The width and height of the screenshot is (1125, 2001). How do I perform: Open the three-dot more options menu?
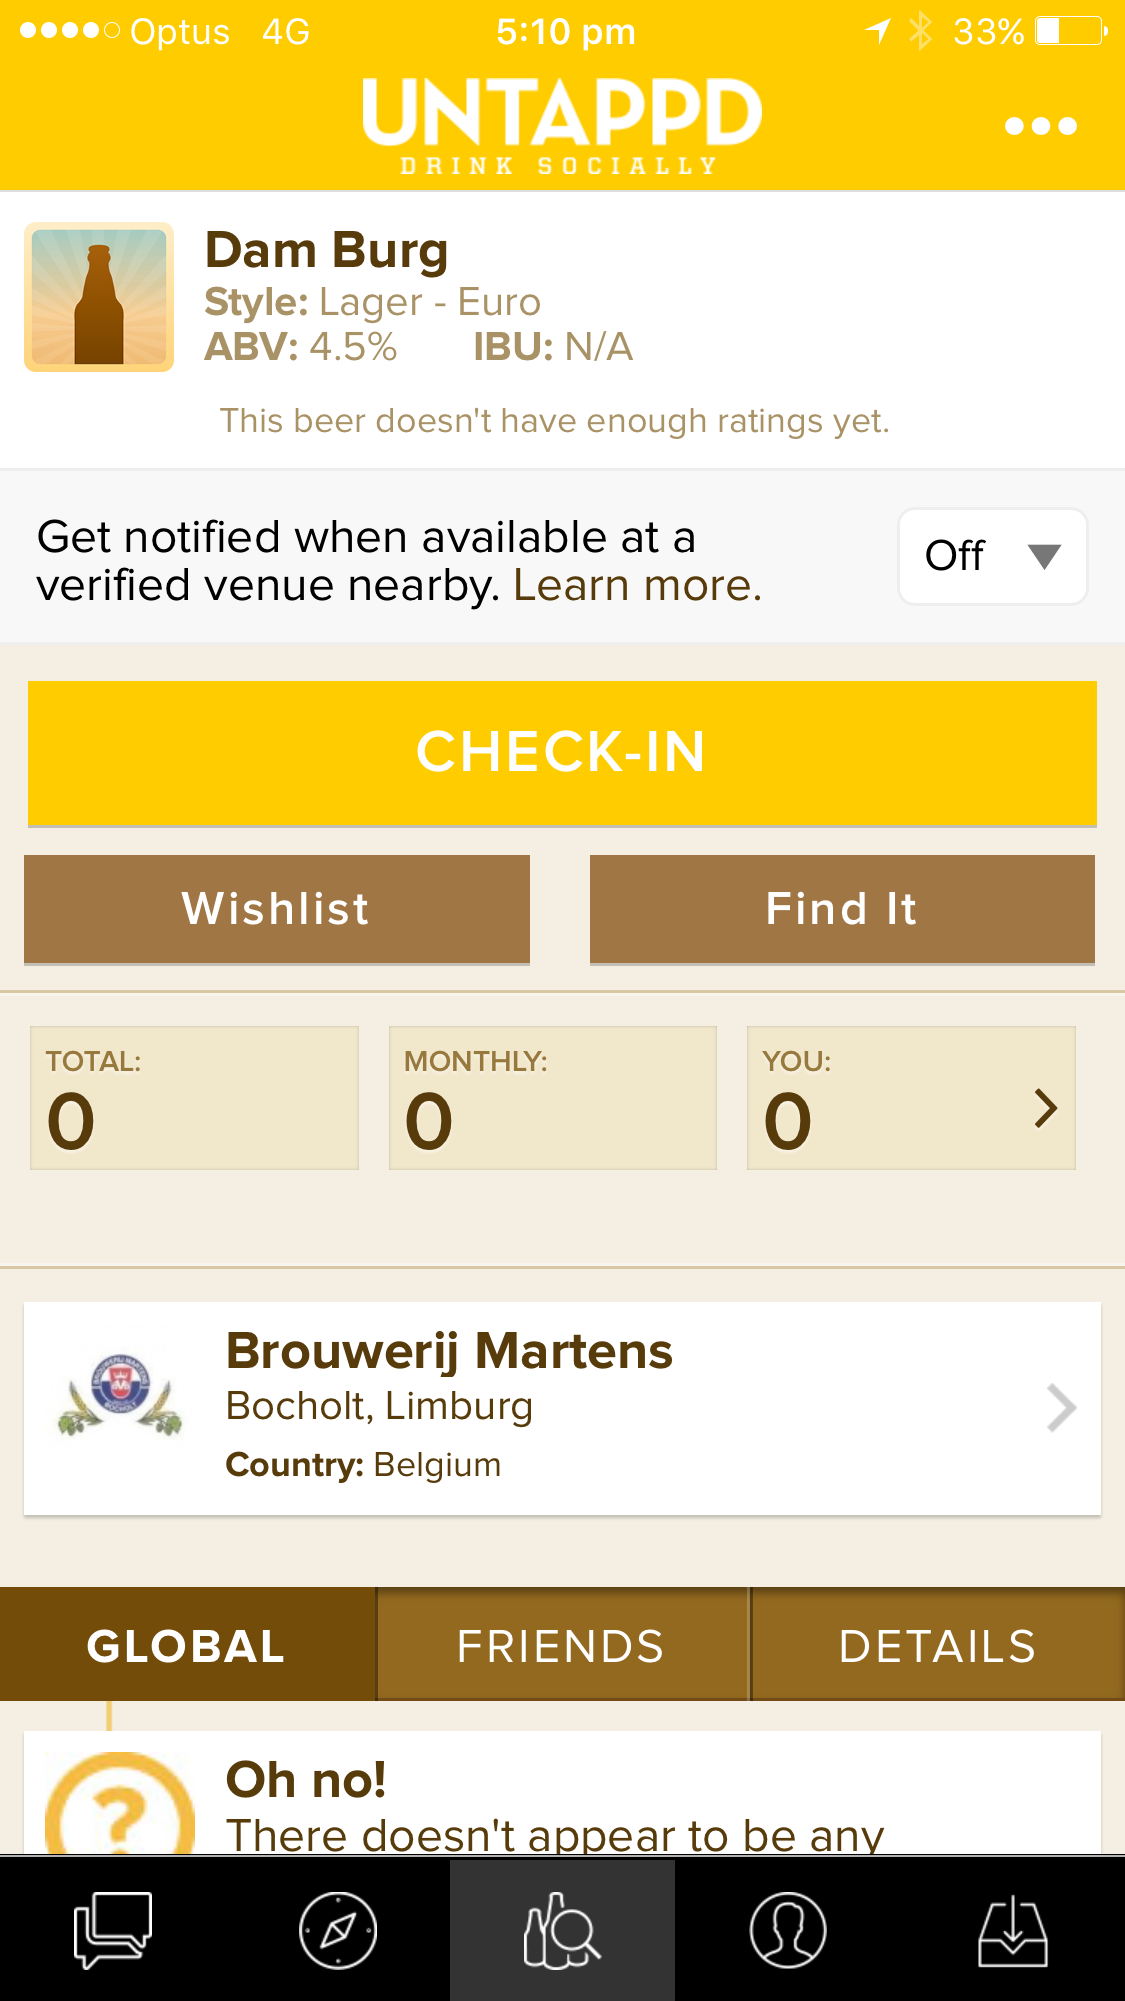tap(1041, 126)
